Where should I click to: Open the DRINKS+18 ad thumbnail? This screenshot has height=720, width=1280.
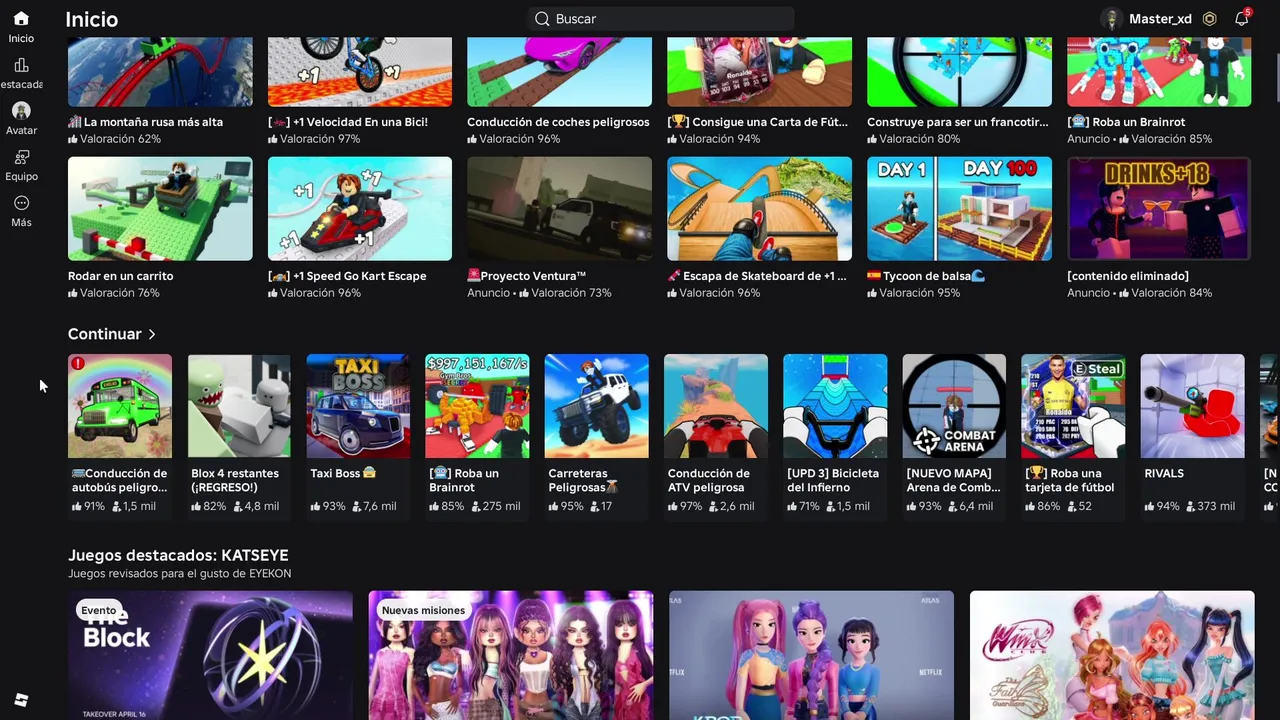point(1159,208)
